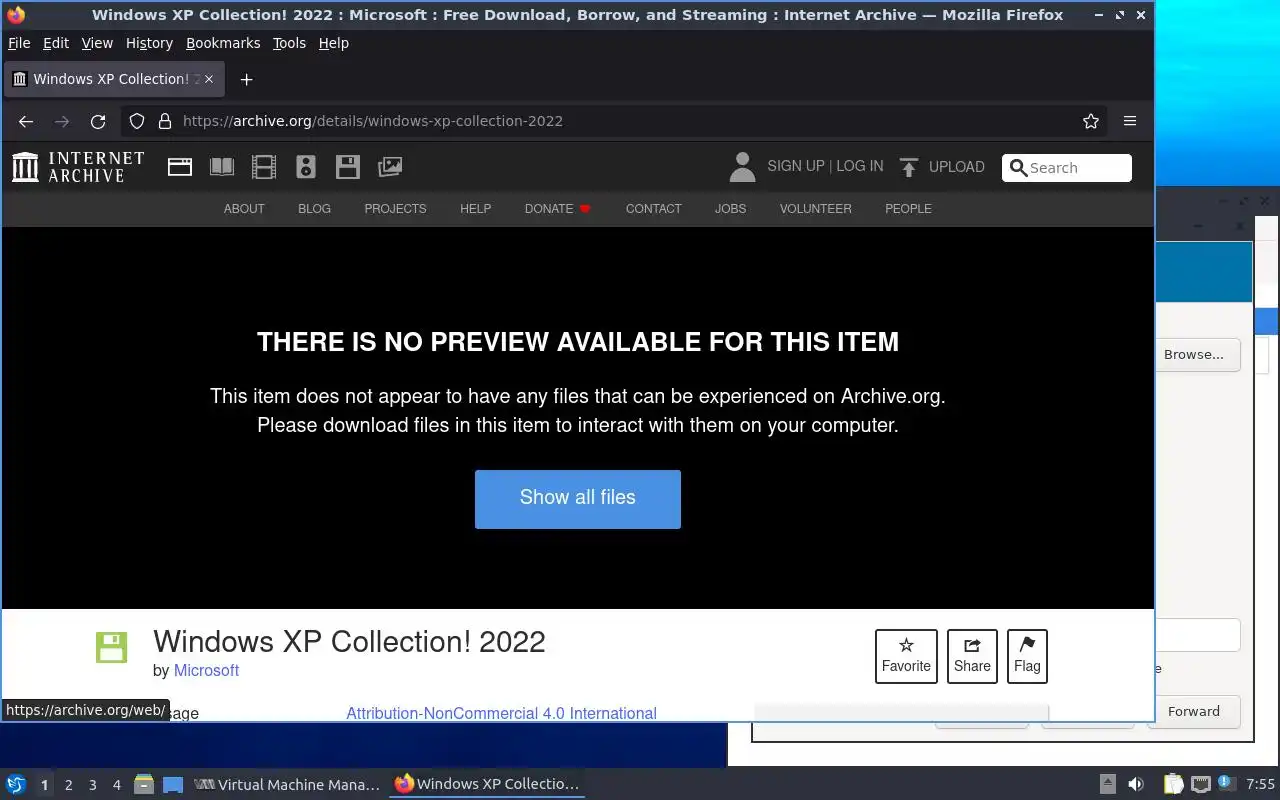Focus the Internet Archive search field
Image resolution: width=1280 pixels, height=800 pixels.
[x=1067, y=167]
